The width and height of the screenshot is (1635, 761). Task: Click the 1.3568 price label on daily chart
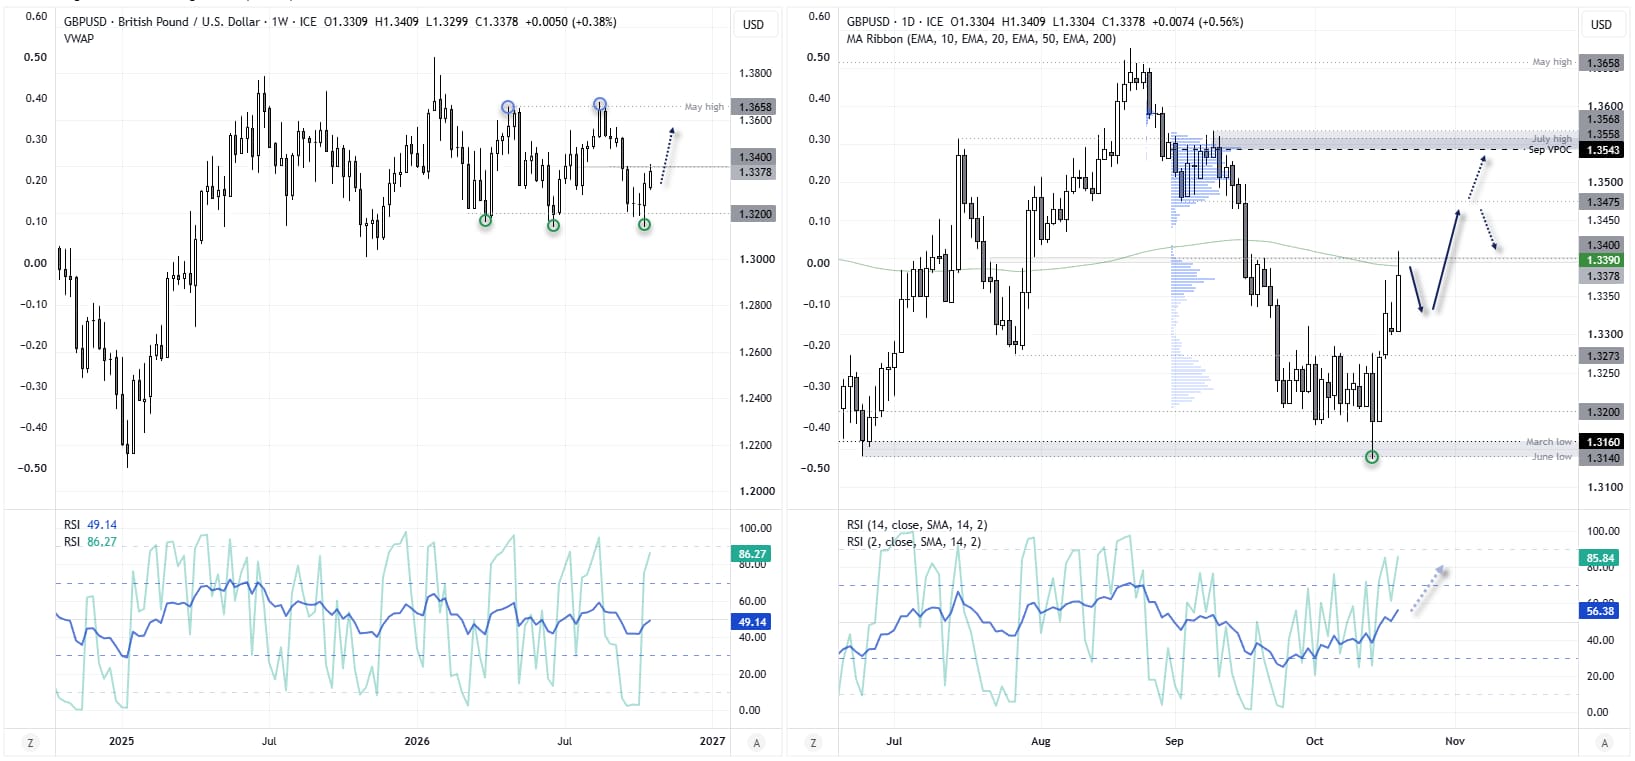tap(1603, 119)
